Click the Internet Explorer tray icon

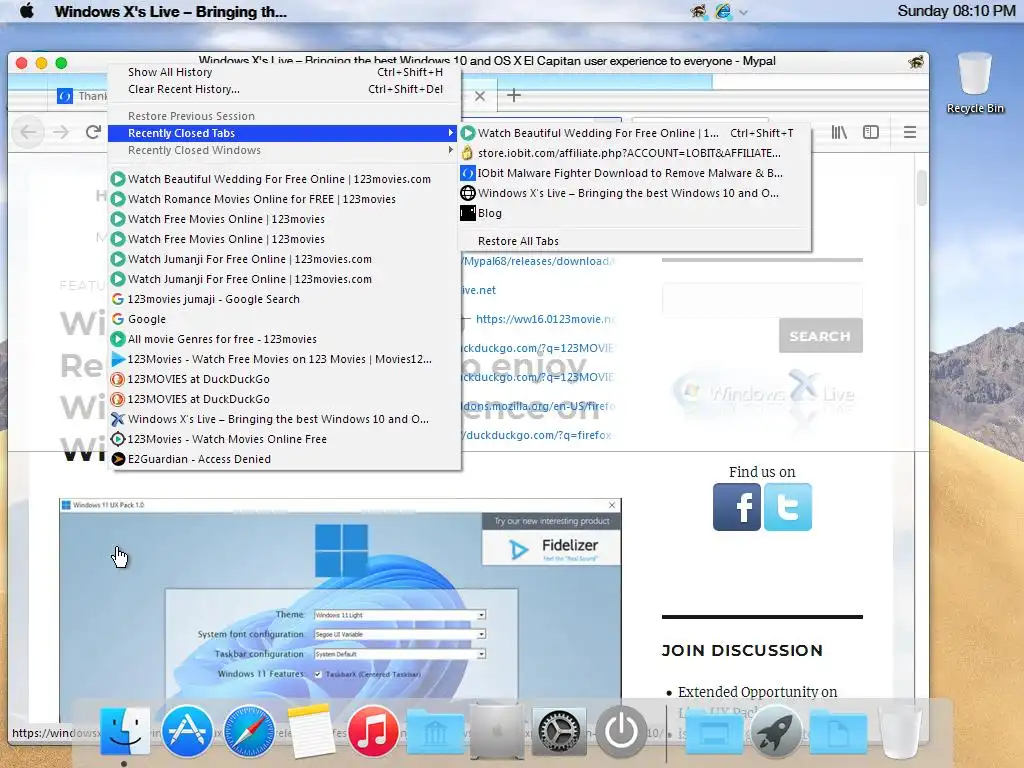[724, 11]
